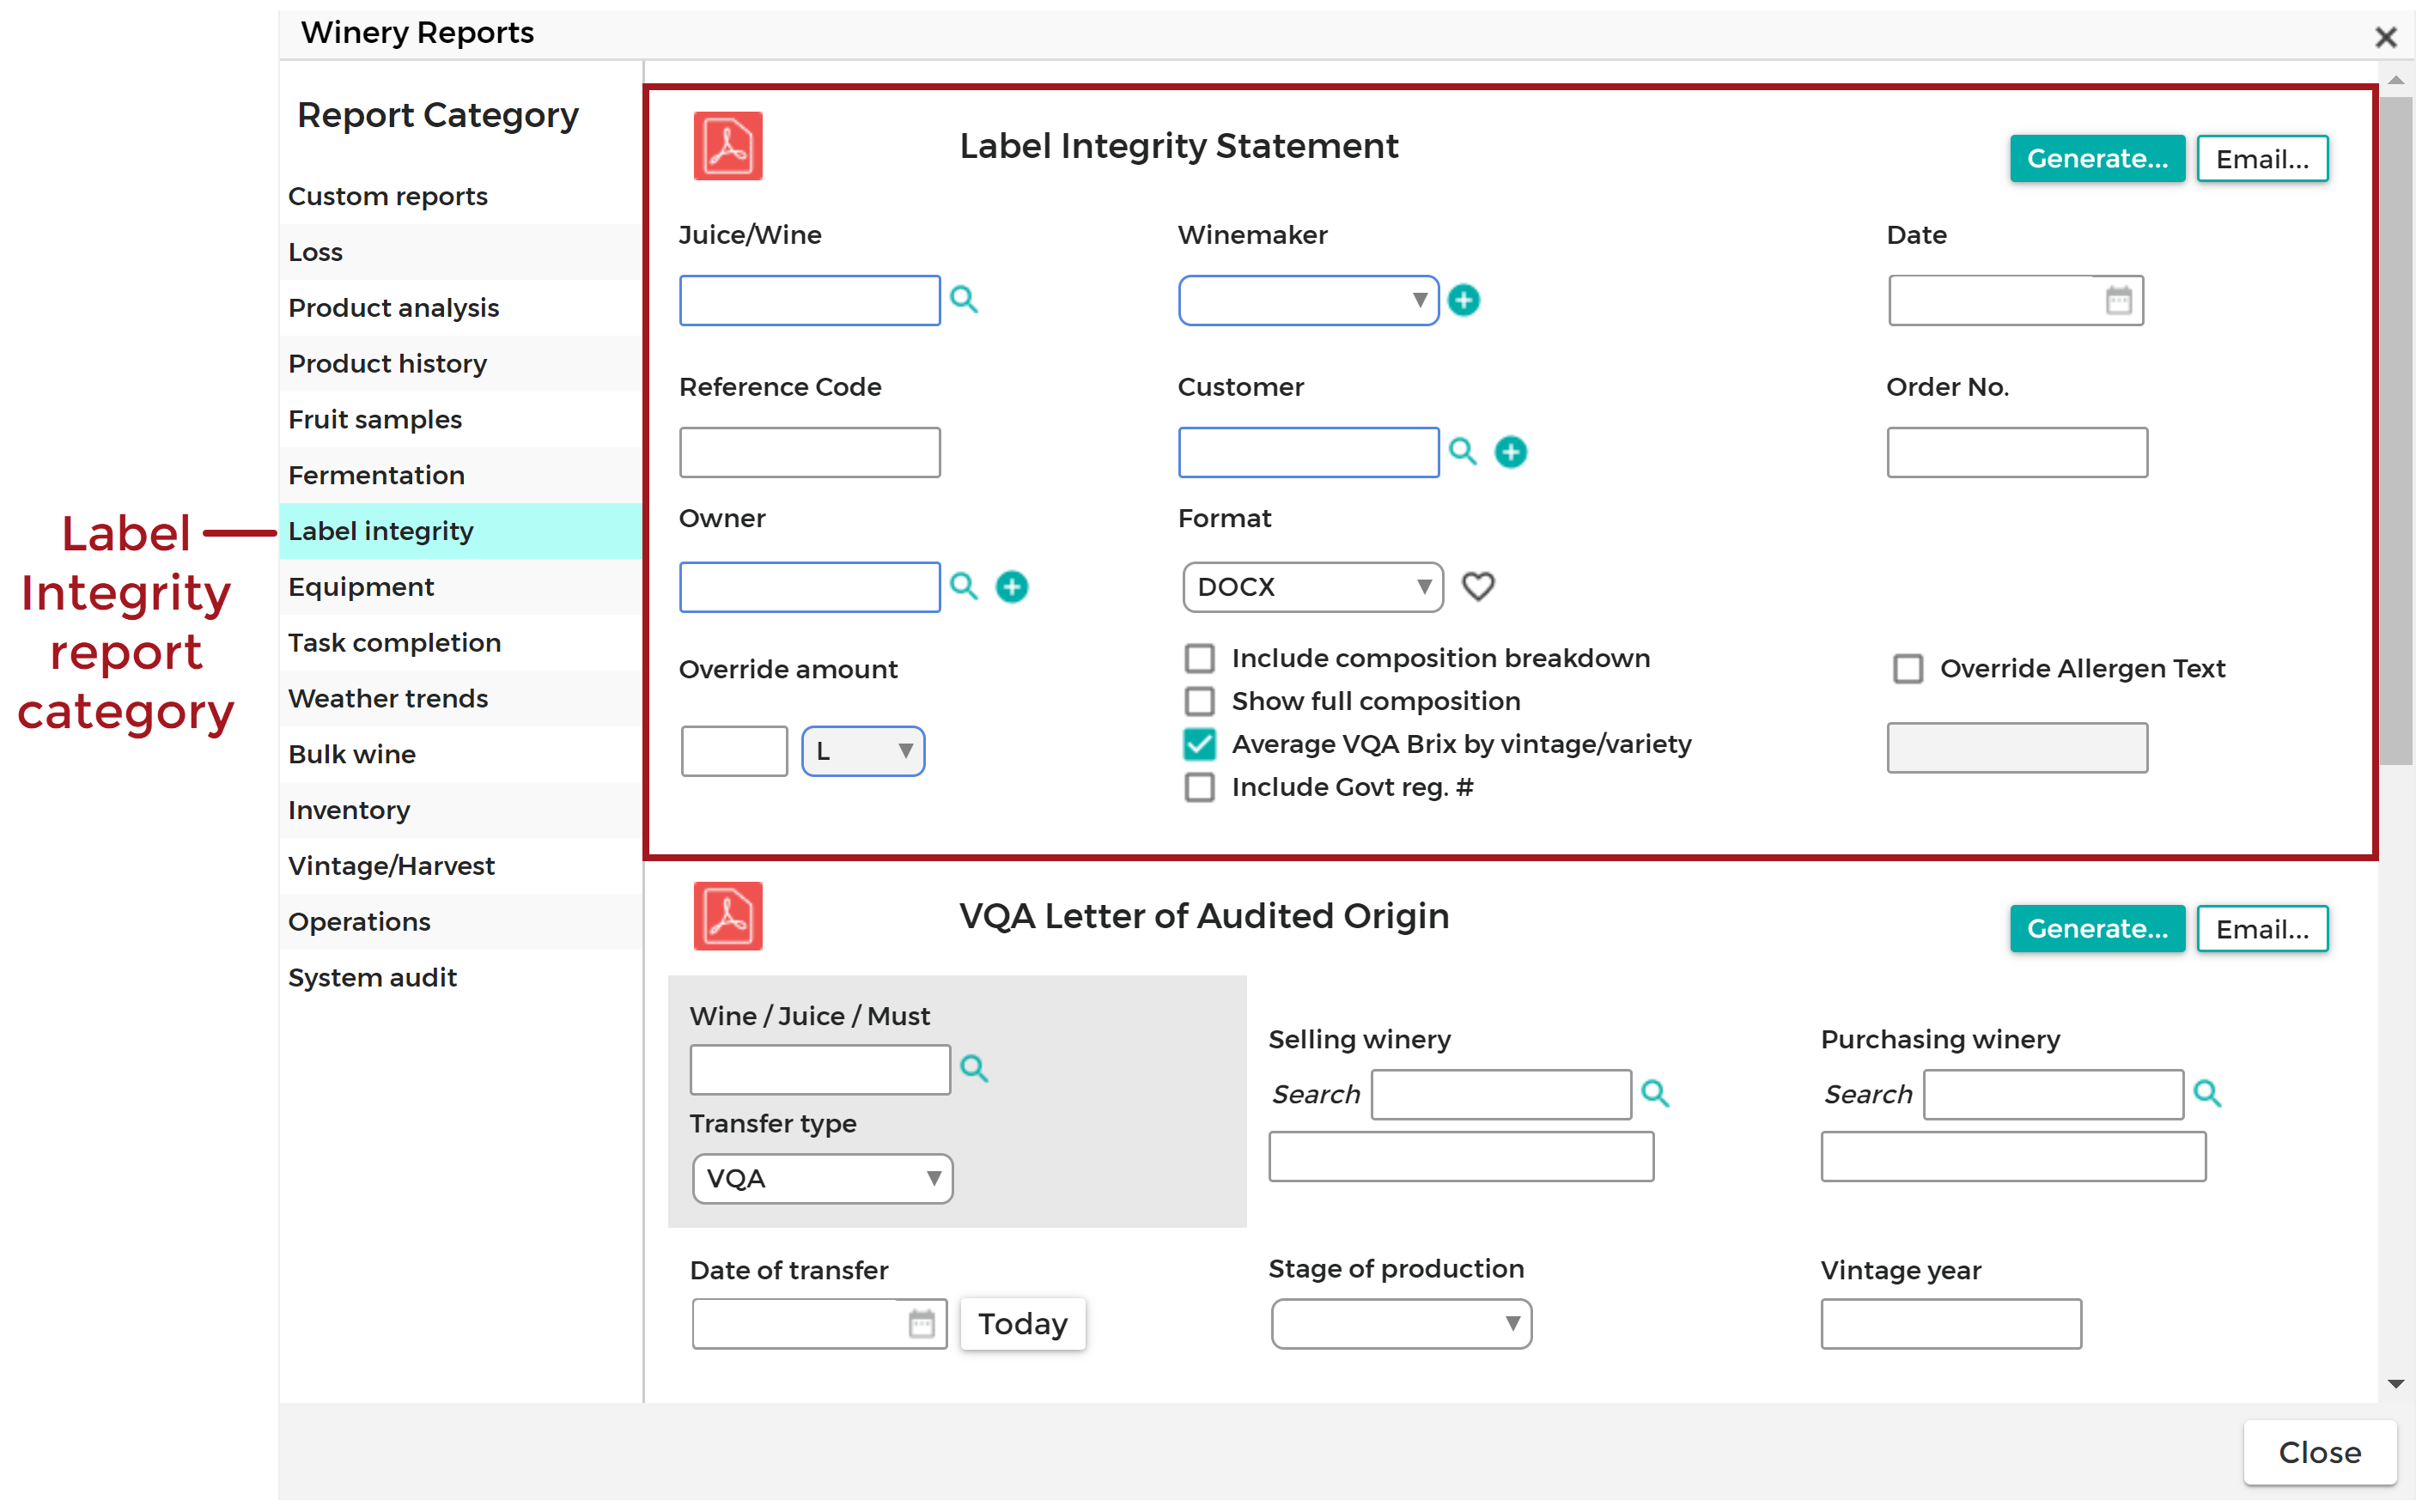Select the Weather trends category
The height and width of the screenshot is (1512, 2416).
pos(460,699)
